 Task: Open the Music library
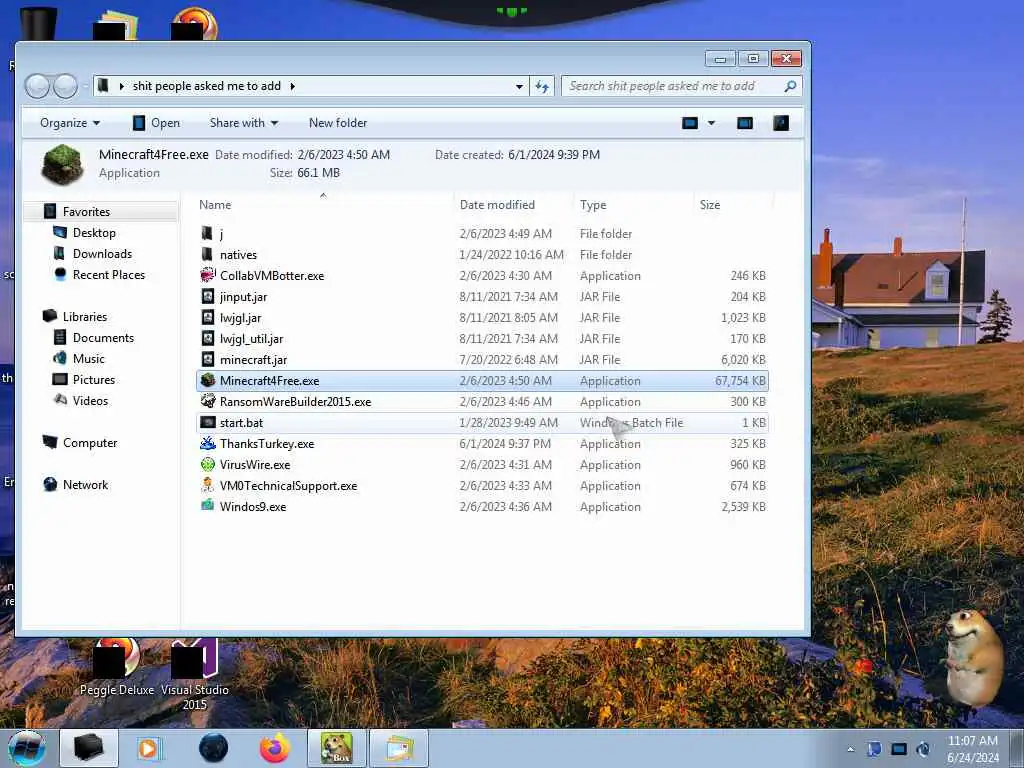click(x=89, y=359)
